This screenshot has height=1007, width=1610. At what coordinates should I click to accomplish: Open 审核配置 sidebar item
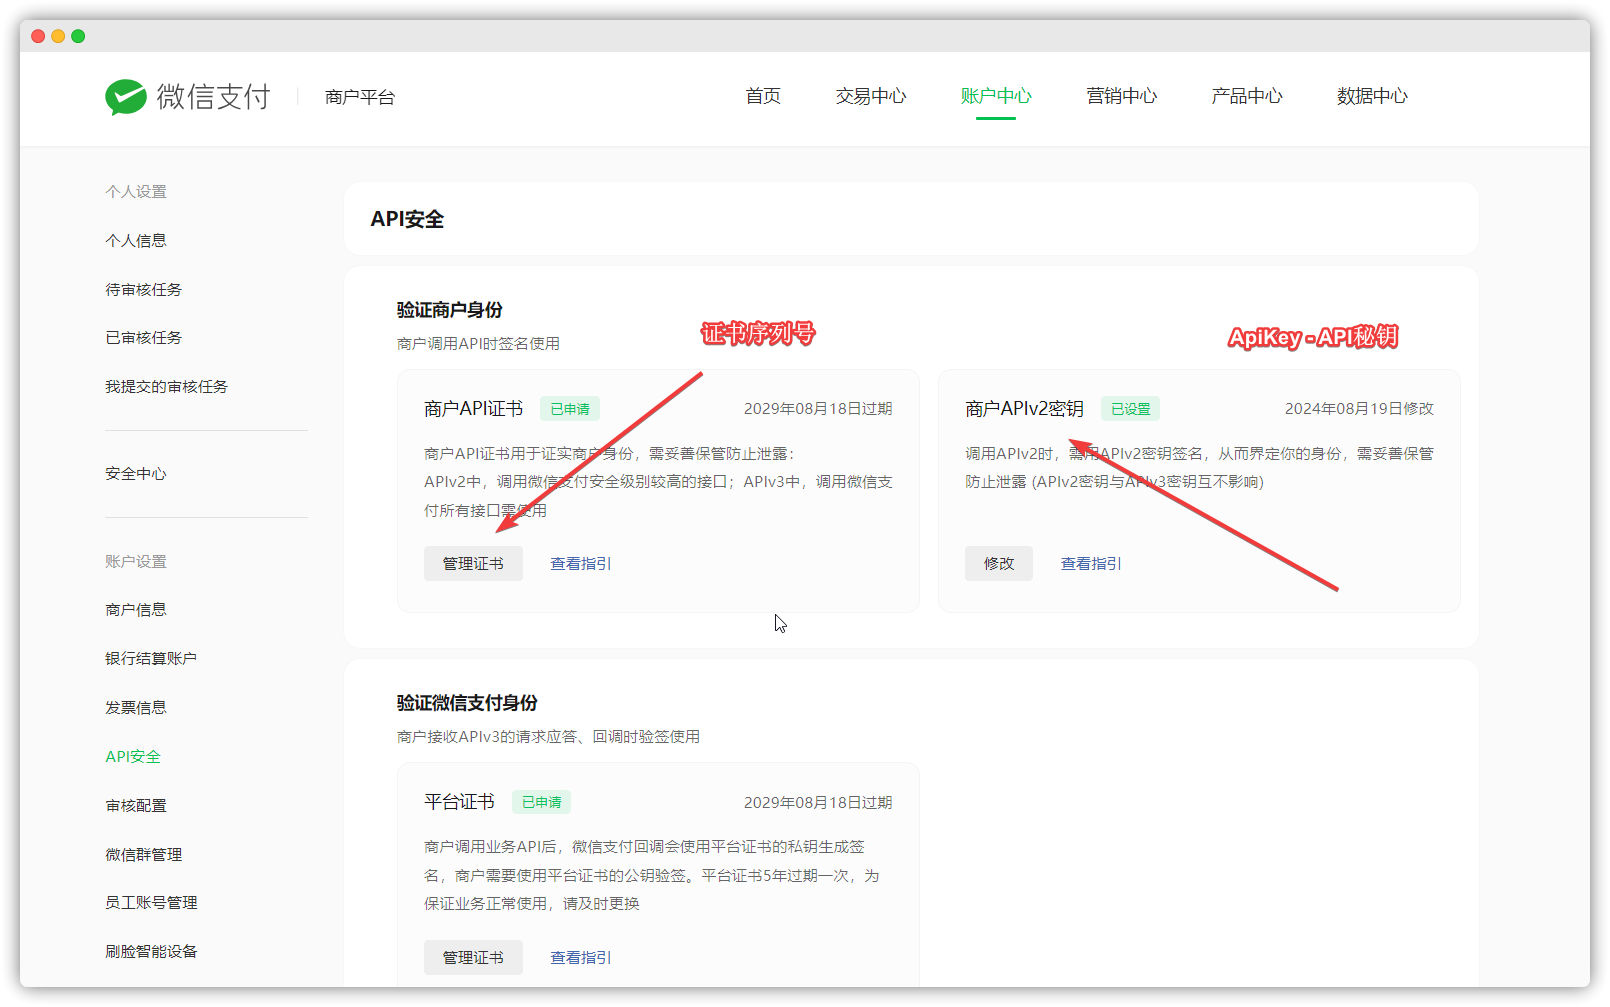(136, 806)
